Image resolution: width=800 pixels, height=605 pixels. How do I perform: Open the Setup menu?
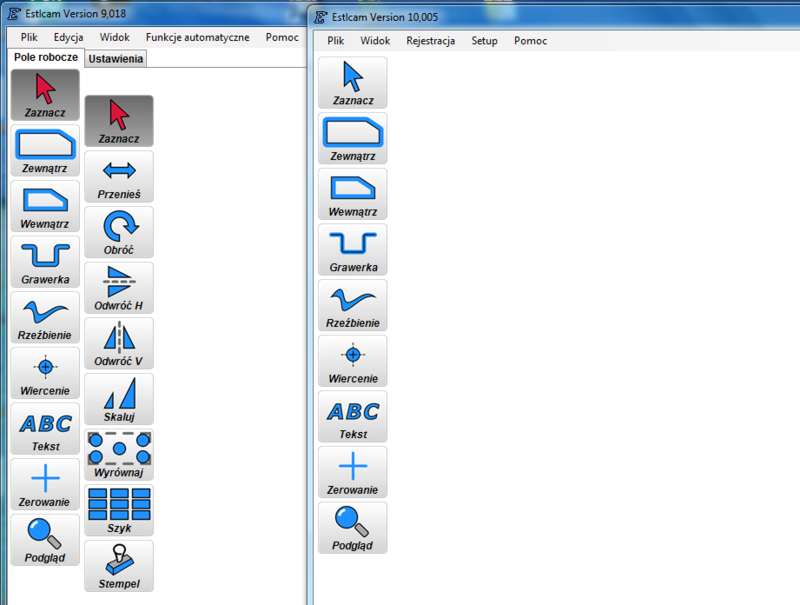click(484, 41)
